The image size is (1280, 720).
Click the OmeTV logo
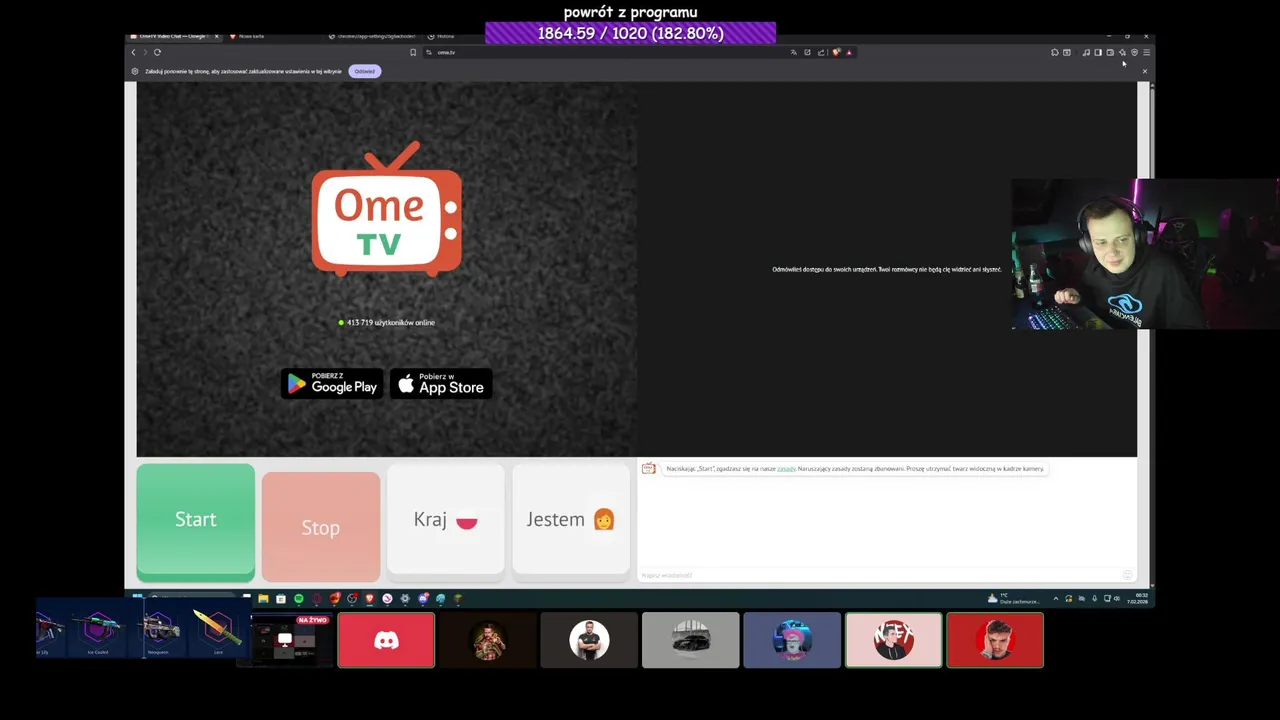(387, 210)
